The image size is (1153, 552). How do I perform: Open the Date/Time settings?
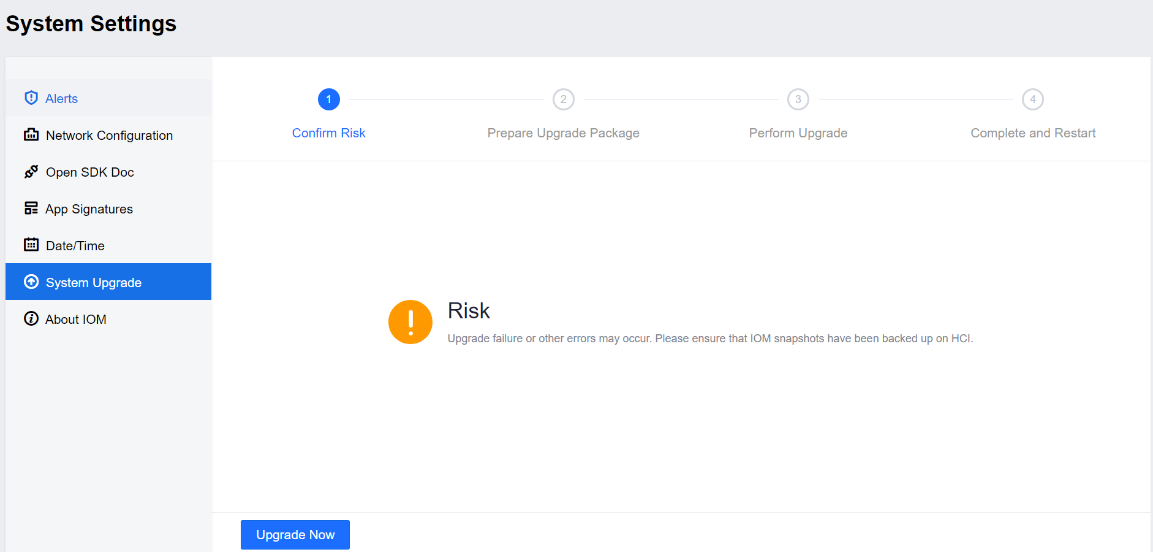75,245
